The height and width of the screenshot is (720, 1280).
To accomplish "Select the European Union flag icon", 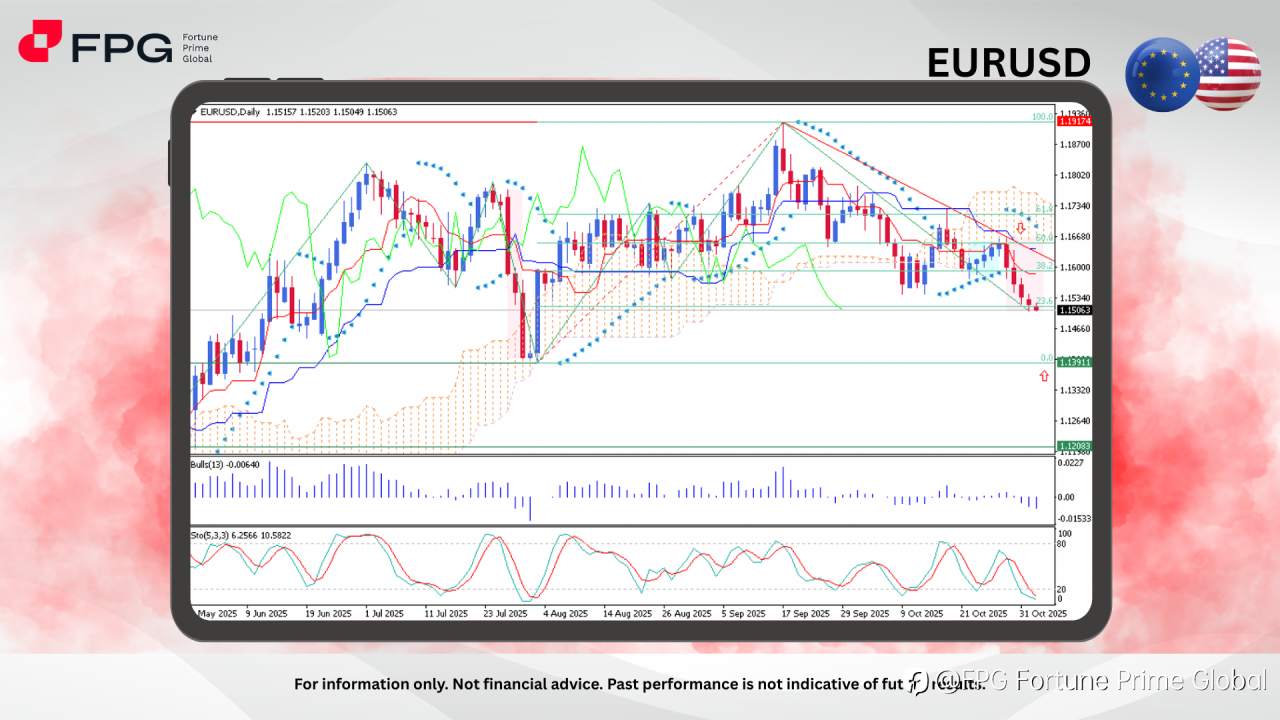I will coord(1162,72).
